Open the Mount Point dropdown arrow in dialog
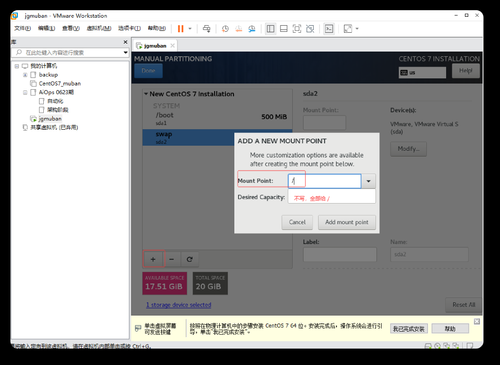Viewport: 500px width, 365px height. 369,181
